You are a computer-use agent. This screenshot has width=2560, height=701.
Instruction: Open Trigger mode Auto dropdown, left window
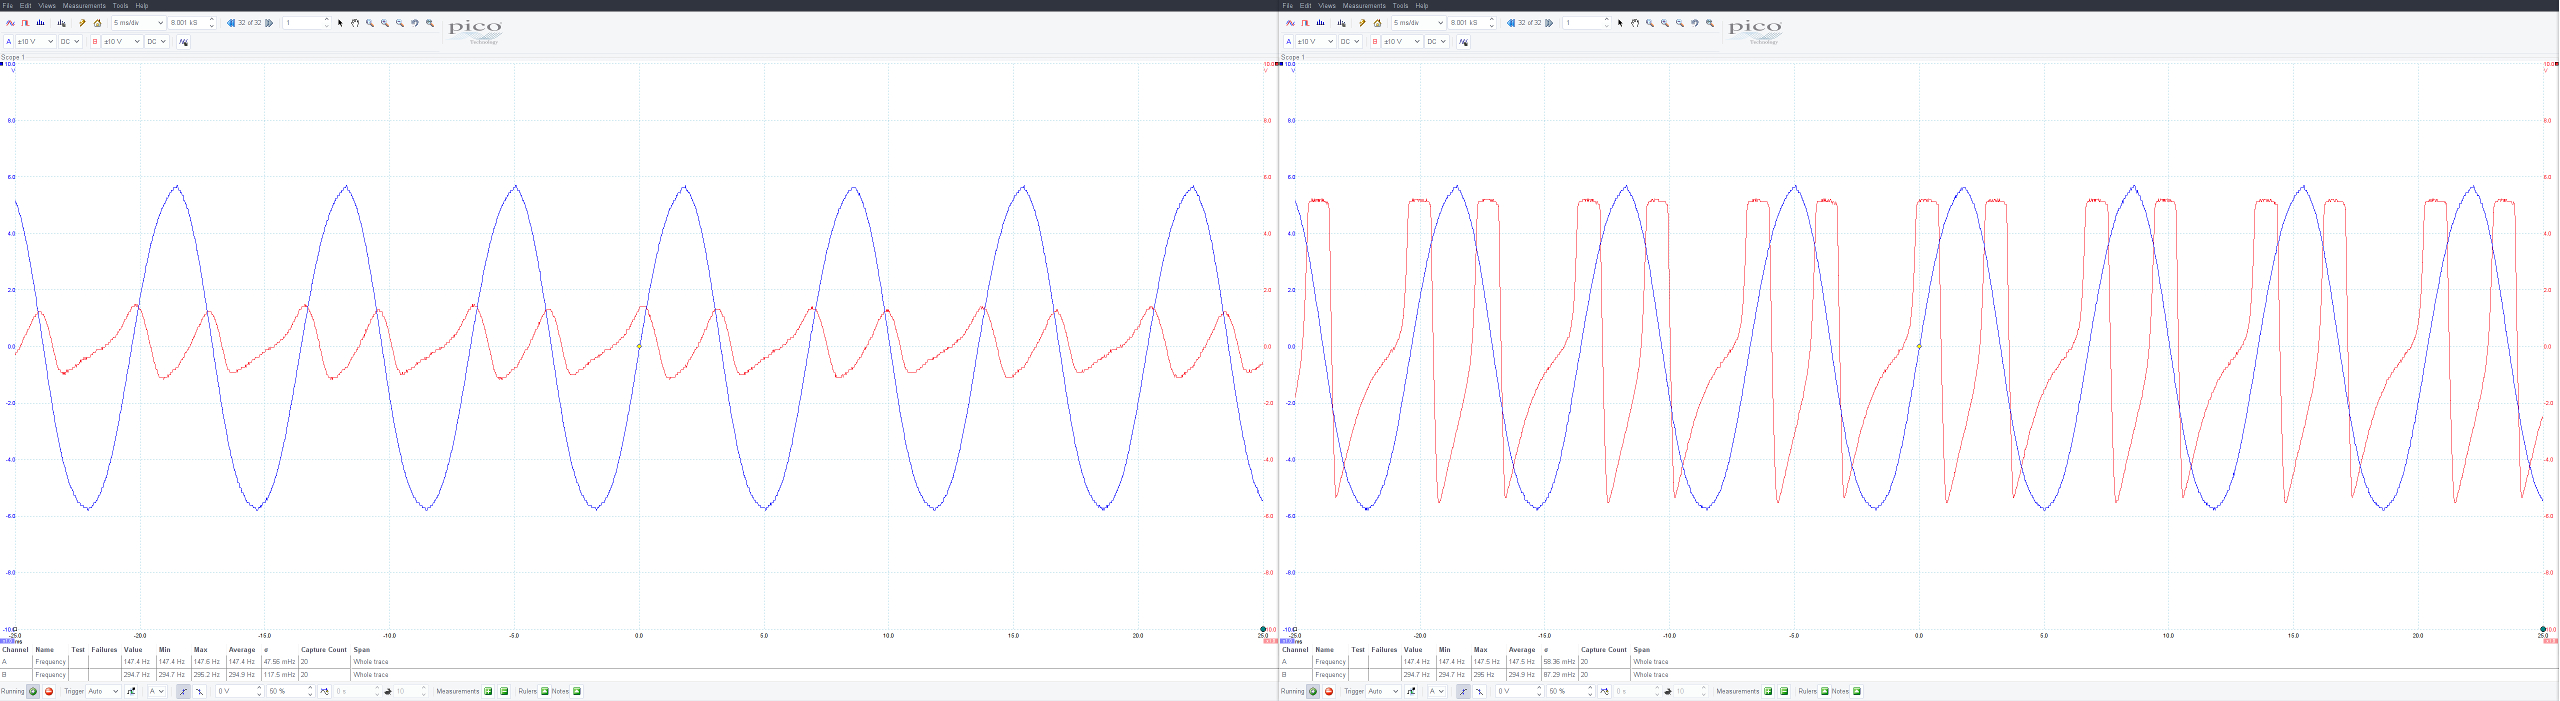point(103,691)
